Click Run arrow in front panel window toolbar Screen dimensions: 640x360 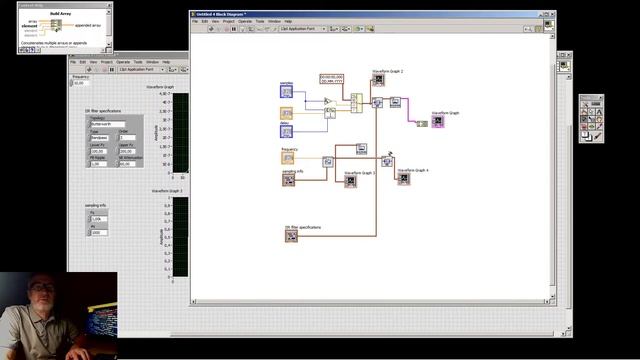click(x=89, y=70)
